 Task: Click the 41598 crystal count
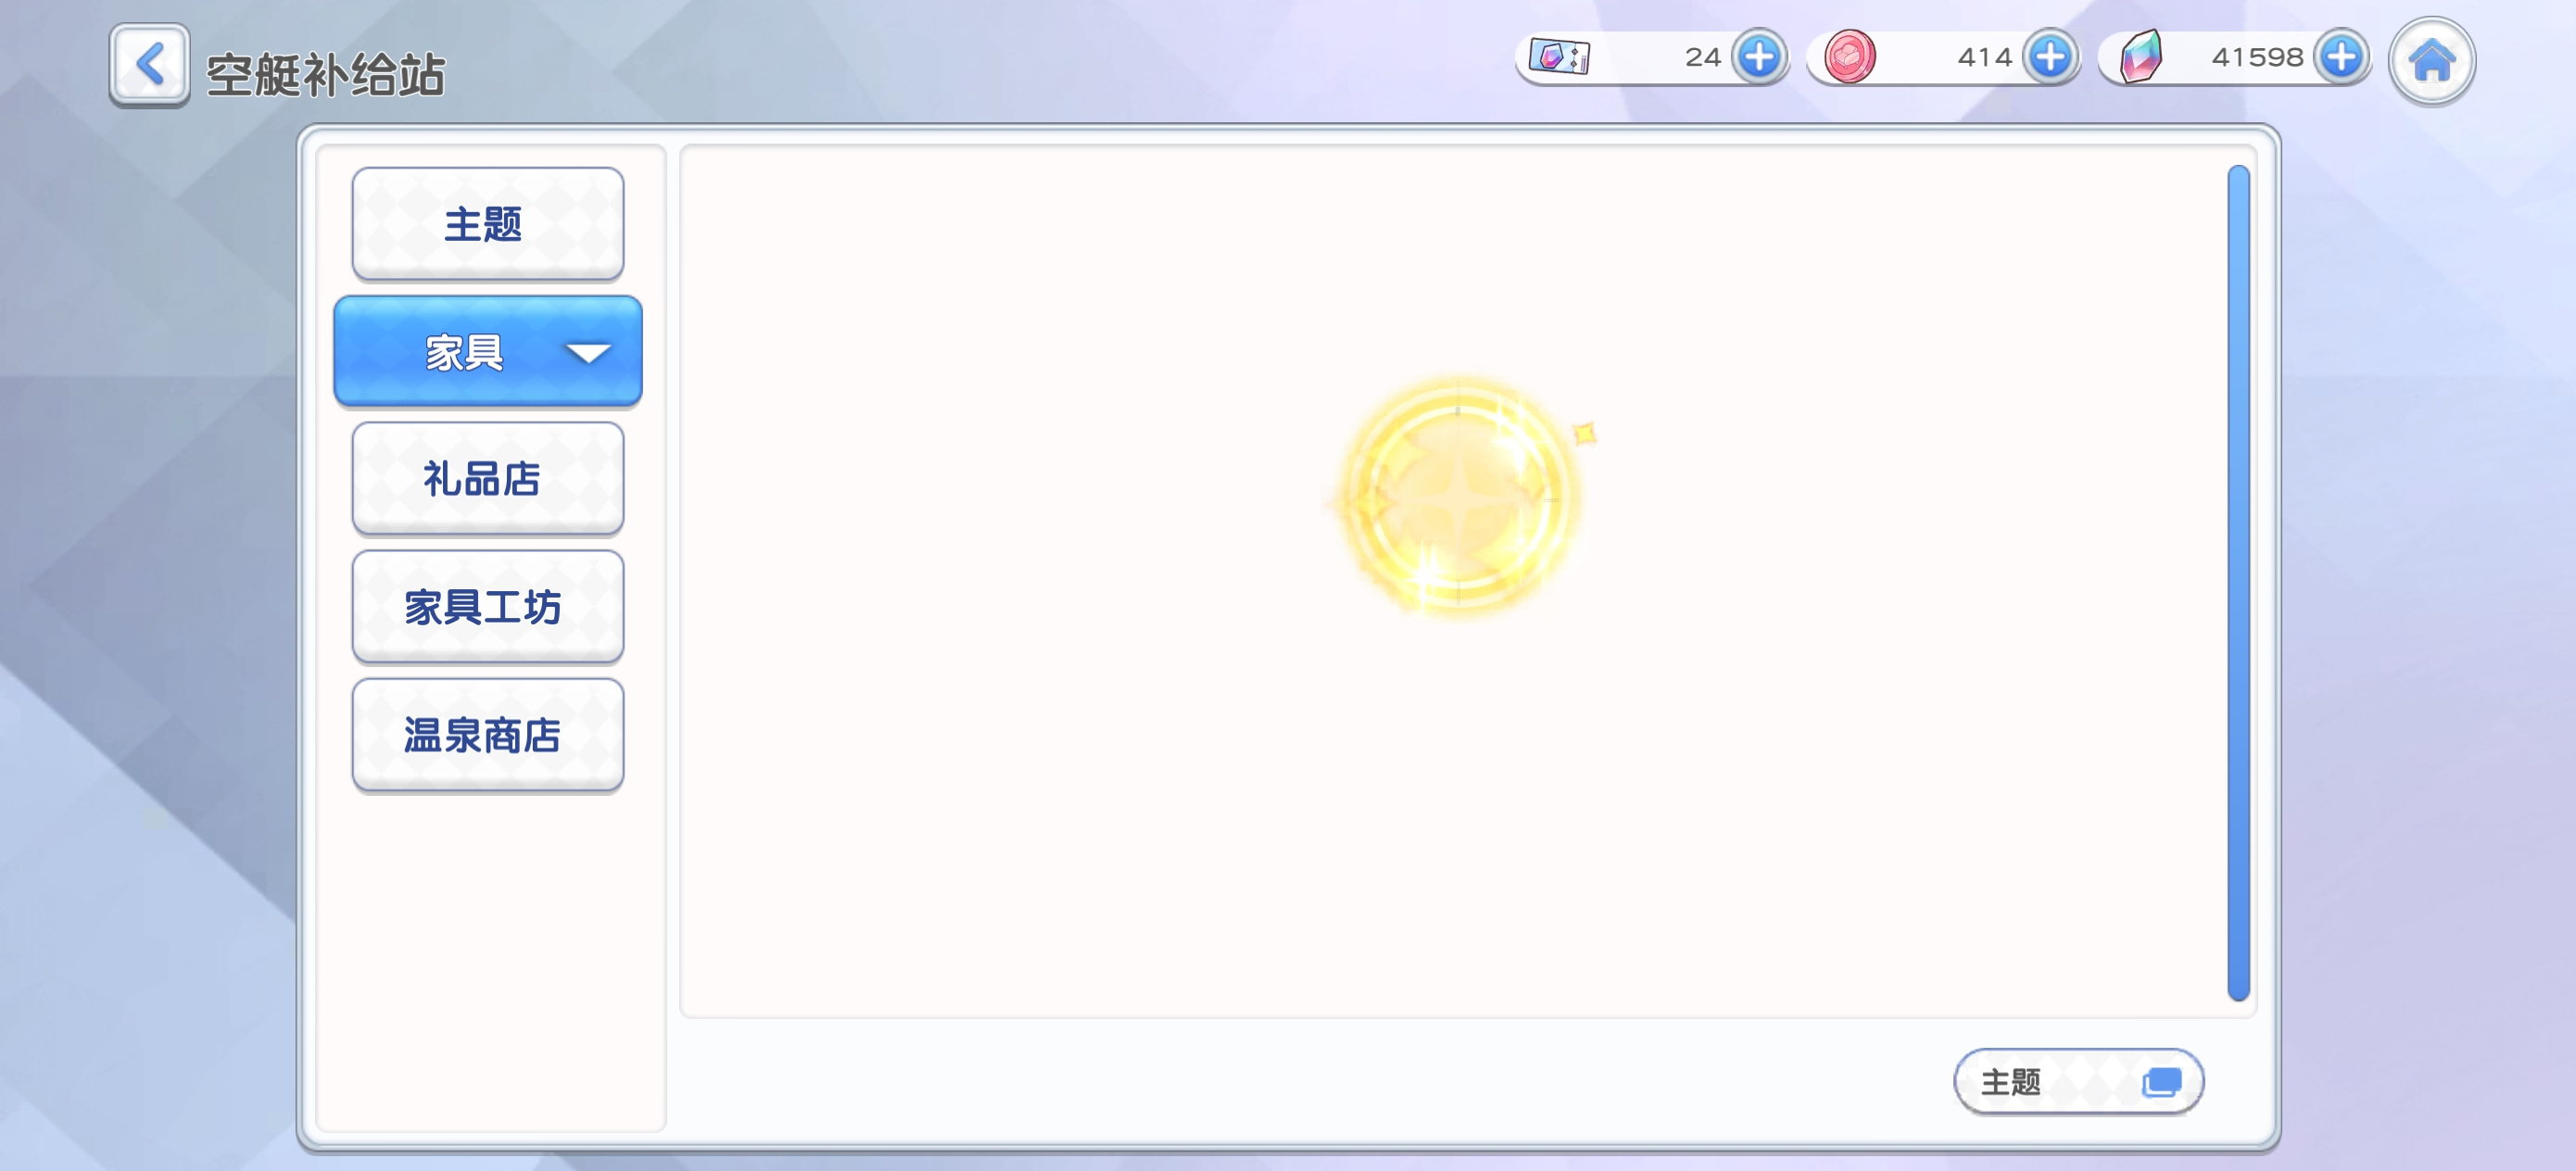2257,57
